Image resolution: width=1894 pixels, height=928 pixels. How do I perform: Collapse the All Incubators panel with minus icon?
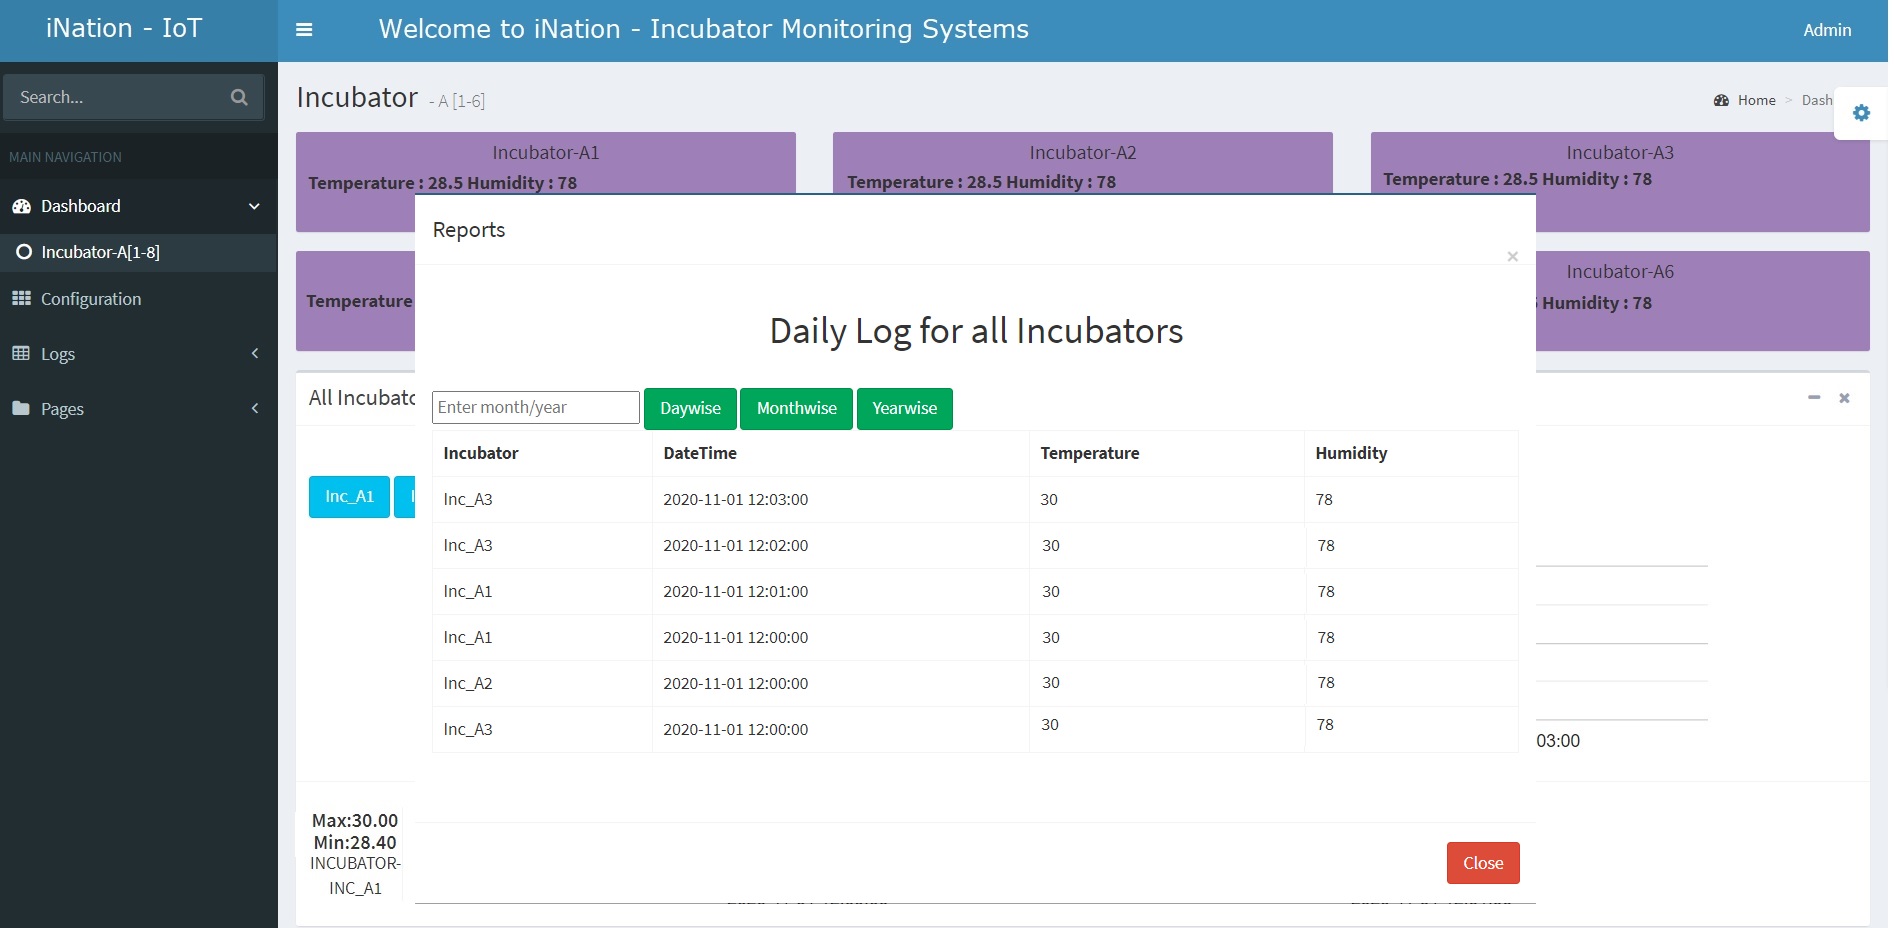click(x=1813, y=398)
